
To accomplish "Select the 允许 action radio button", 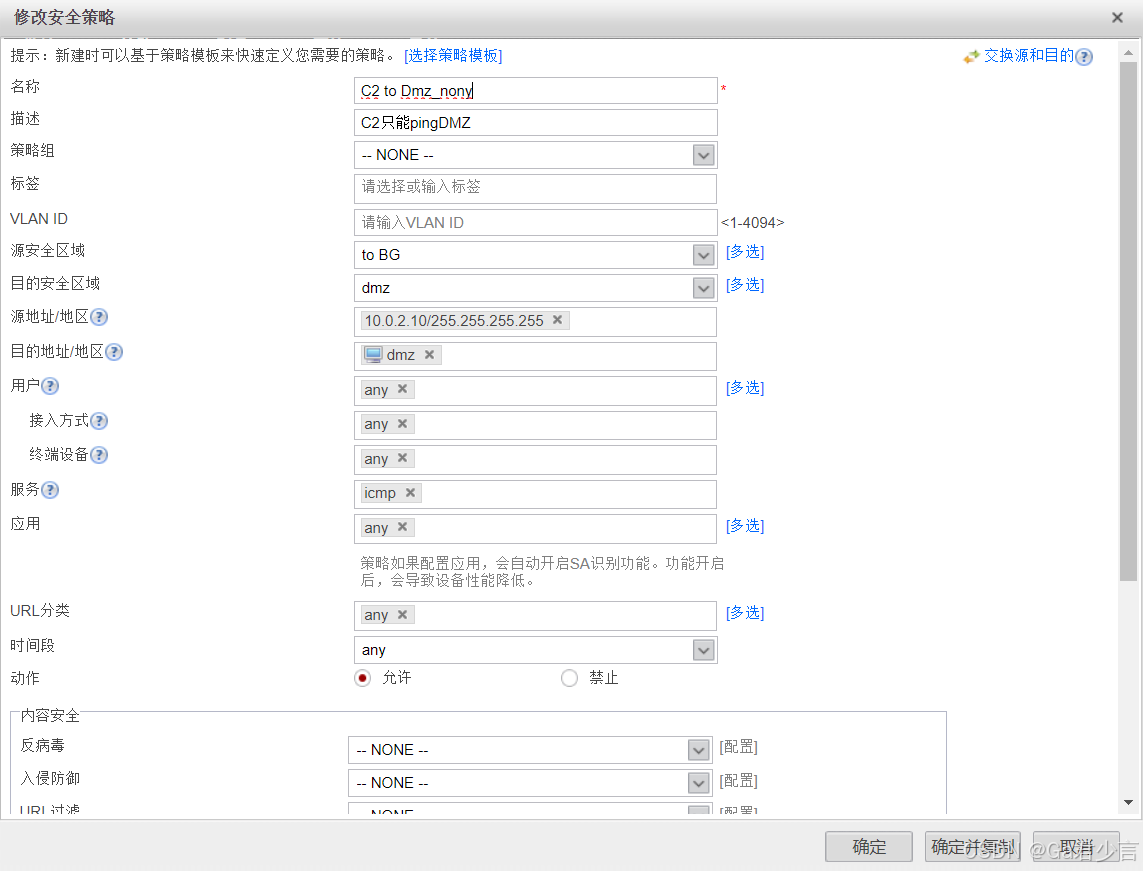I will [362, 679].
